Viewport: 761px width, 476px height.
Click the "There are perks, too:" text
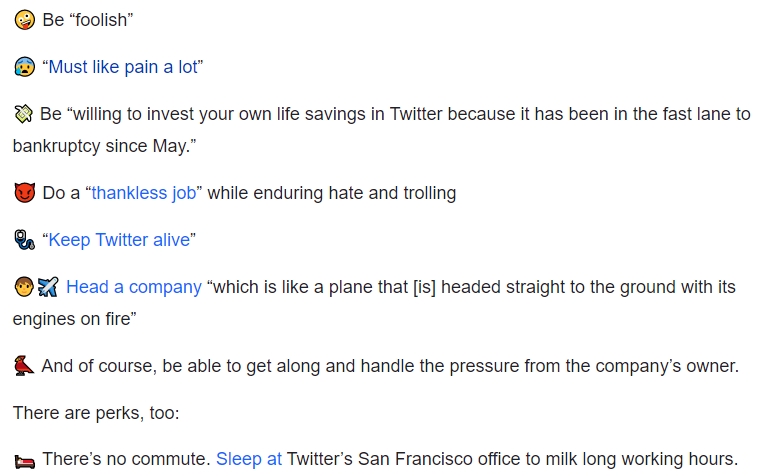point(96,413)
